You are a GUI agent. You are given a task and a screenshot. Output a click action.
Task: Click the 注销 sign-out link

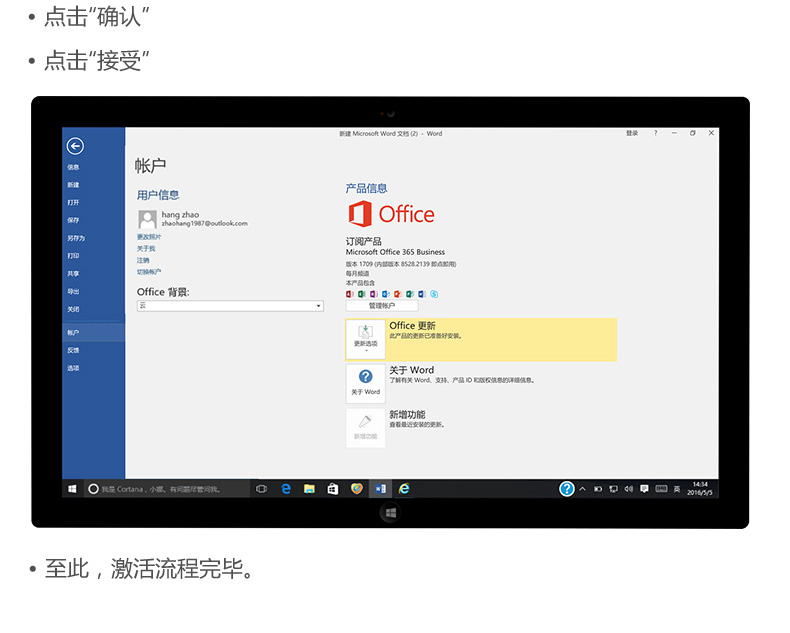(143, 261)
